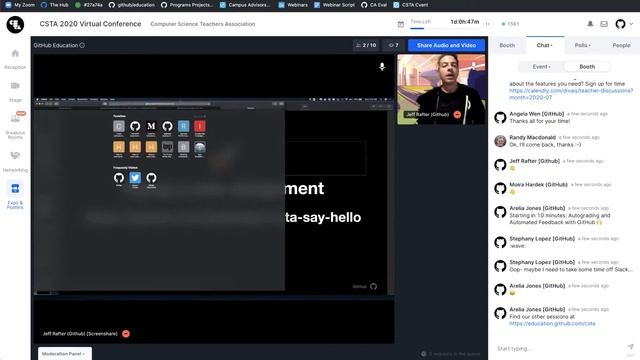Open the Polls tab

tap(582, 45)
